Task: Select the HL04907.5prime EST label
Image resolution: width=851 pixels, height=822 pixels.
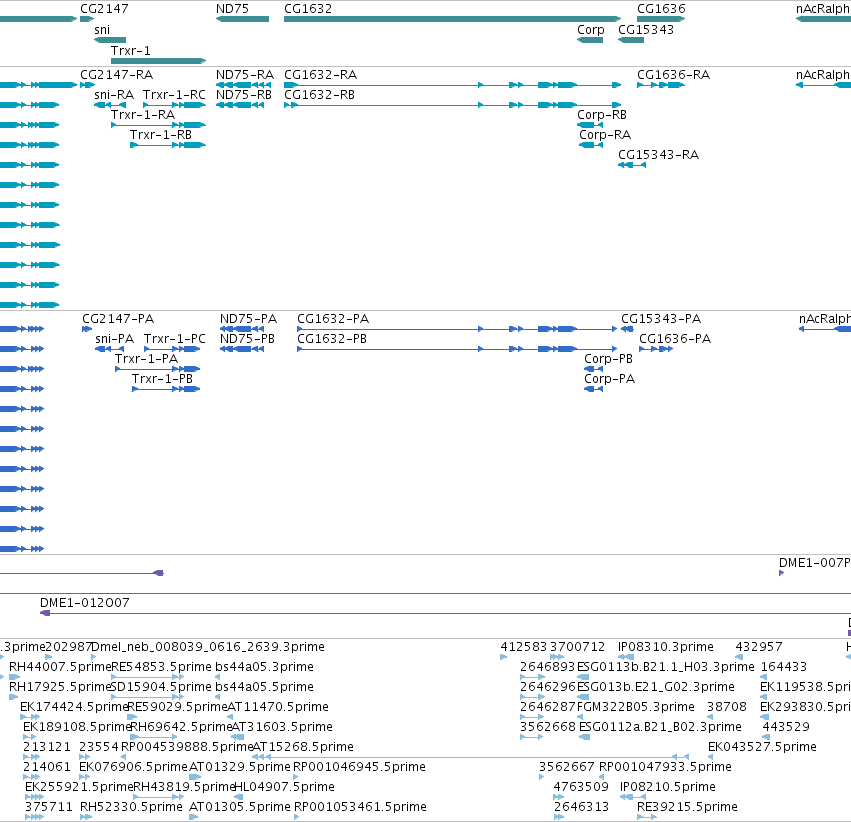Action: (x=284, y=787)
